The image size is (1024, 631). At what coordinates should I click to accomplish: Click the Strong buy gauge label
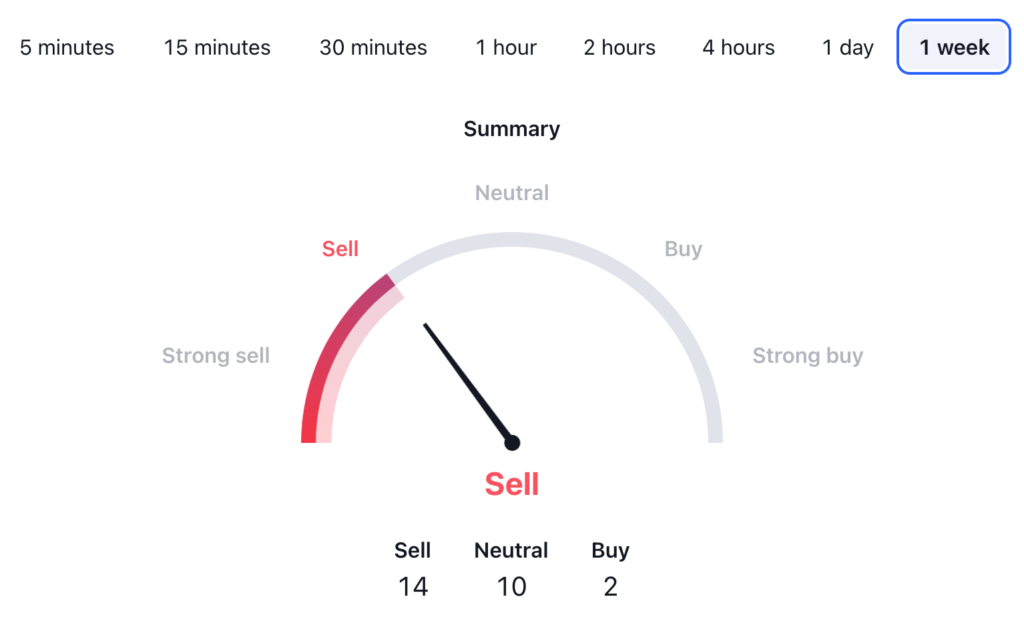coord(807,356)
